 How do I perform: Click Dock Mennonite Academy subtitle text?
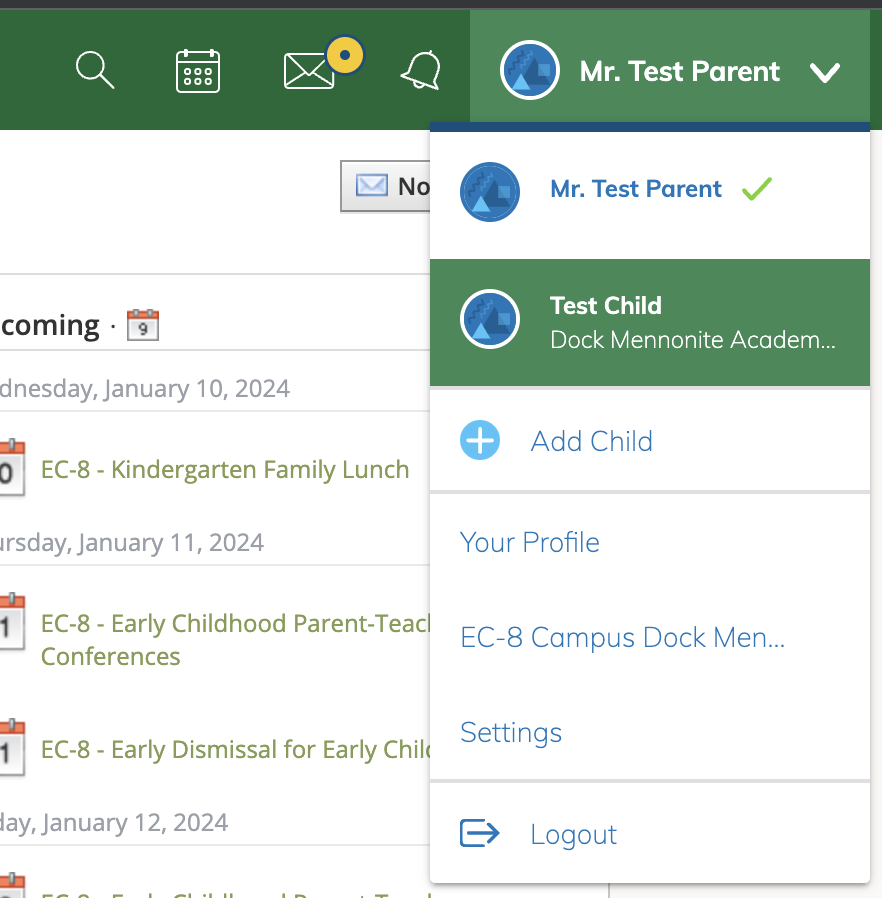(x=693, y=340)
